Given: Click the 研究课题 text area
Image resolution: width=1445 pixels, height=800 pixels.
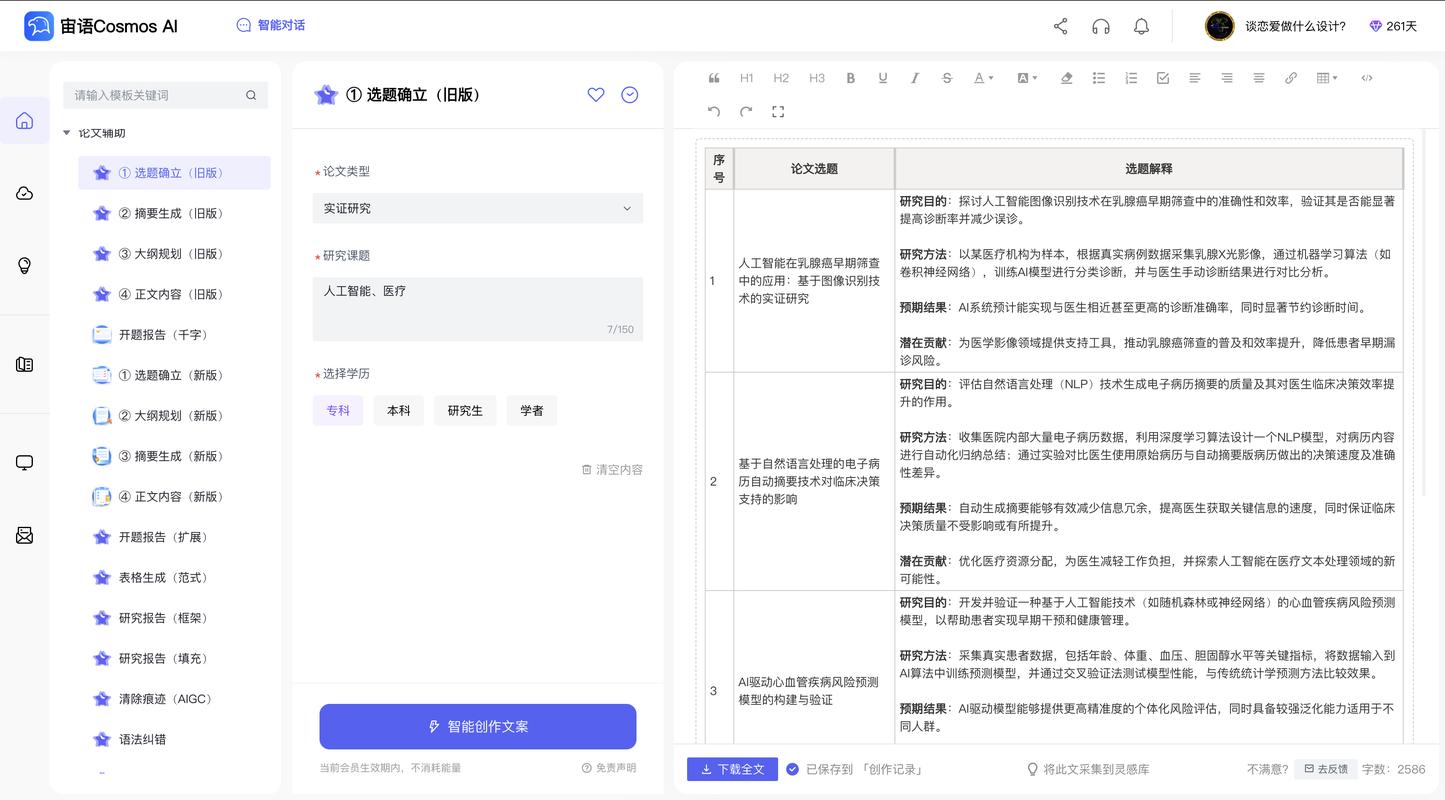Looking at the screenshot, I should click(x=478, y=309).
